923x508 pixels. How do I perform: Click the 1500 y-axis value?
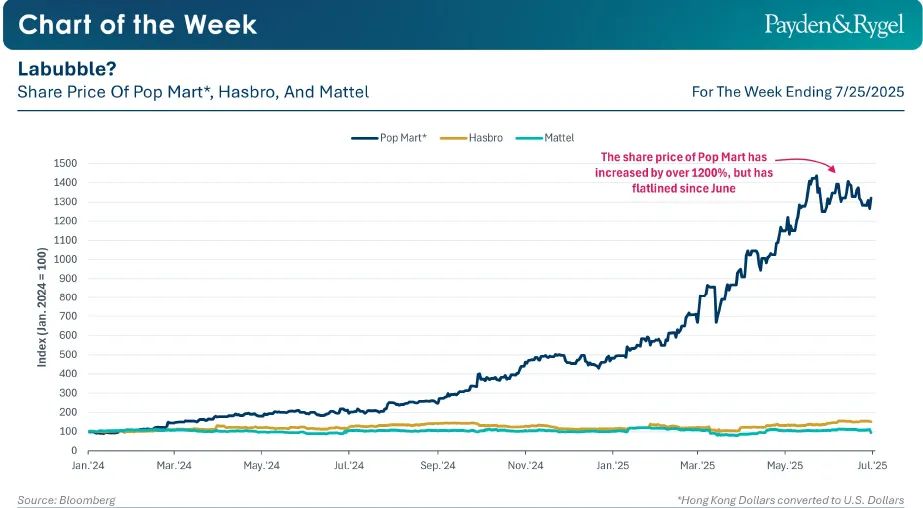click(65, 163)
